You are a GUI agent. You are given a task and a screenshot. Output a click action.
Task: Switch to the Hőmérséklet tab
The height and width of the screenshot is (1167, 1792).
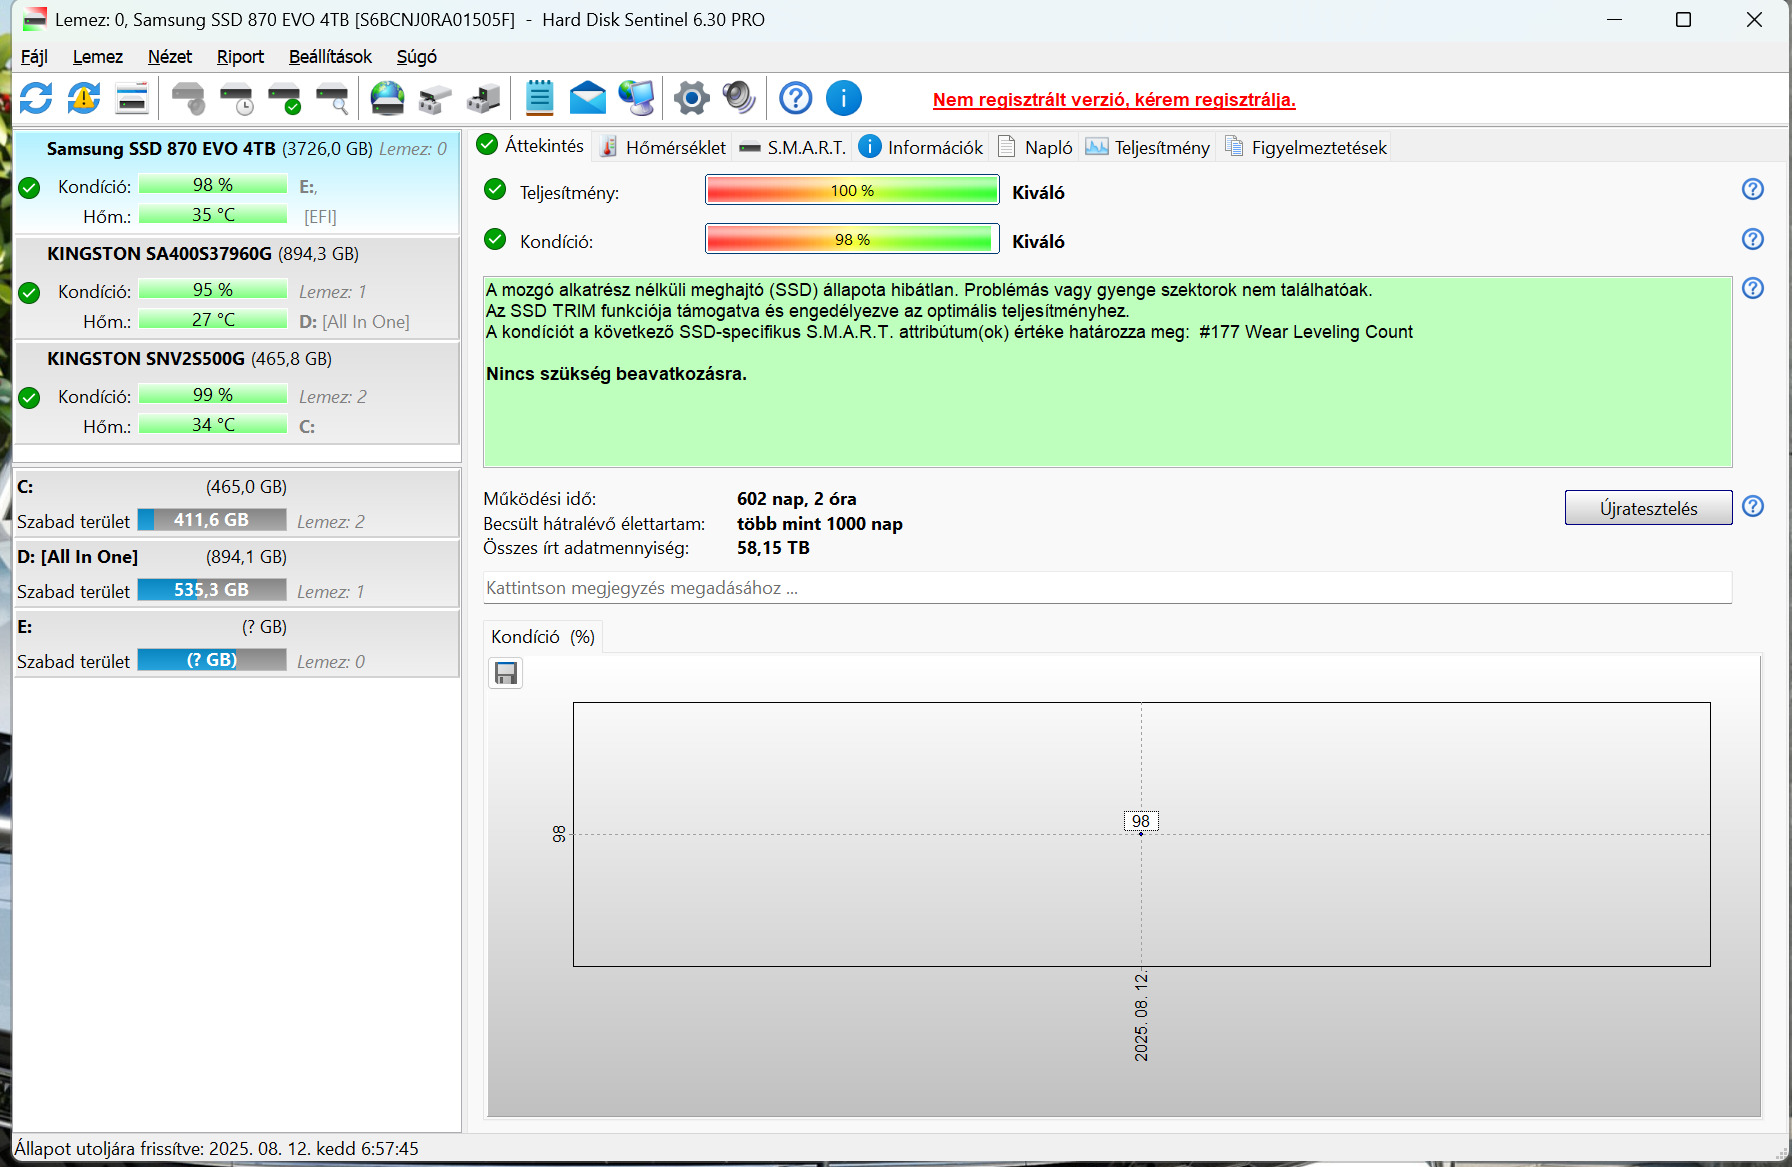(x=663, y=147)
